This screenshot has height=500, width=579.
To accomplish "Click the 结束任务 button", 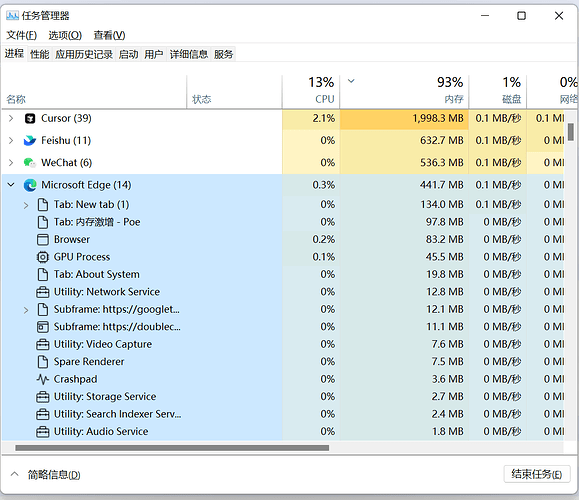I will (537, 474).
